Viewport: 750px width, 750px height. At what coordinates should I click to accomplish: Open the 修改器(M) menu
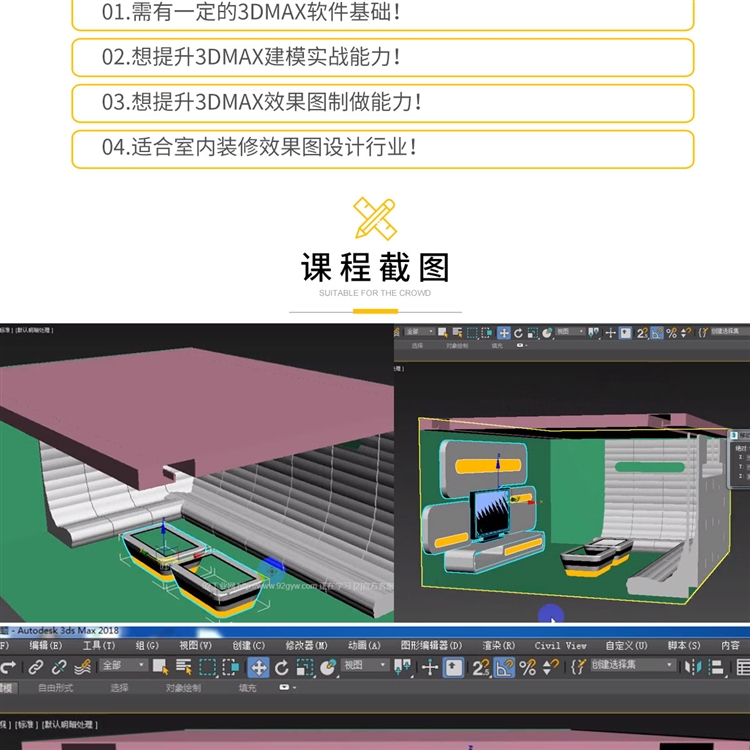pyautogui.click(x=307, y=645)
